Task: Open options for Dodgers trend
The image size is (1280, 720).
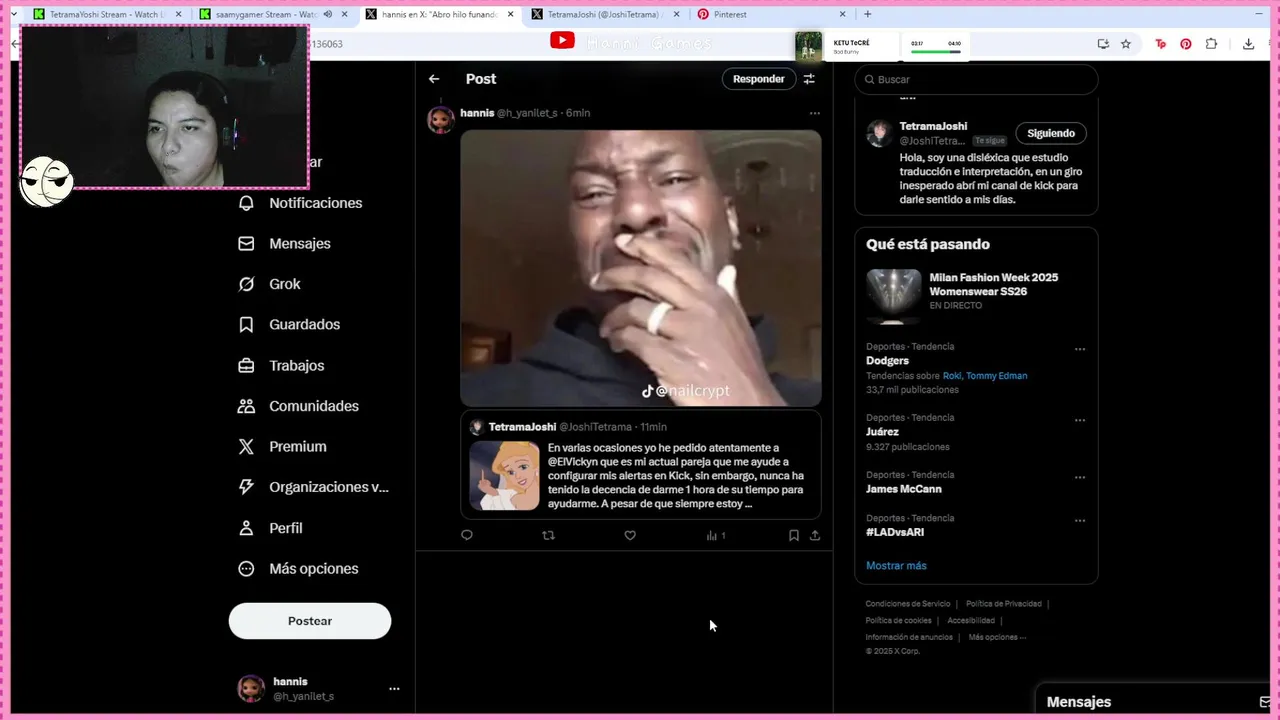Action: pyautogui.click(x=1080, y=349)
